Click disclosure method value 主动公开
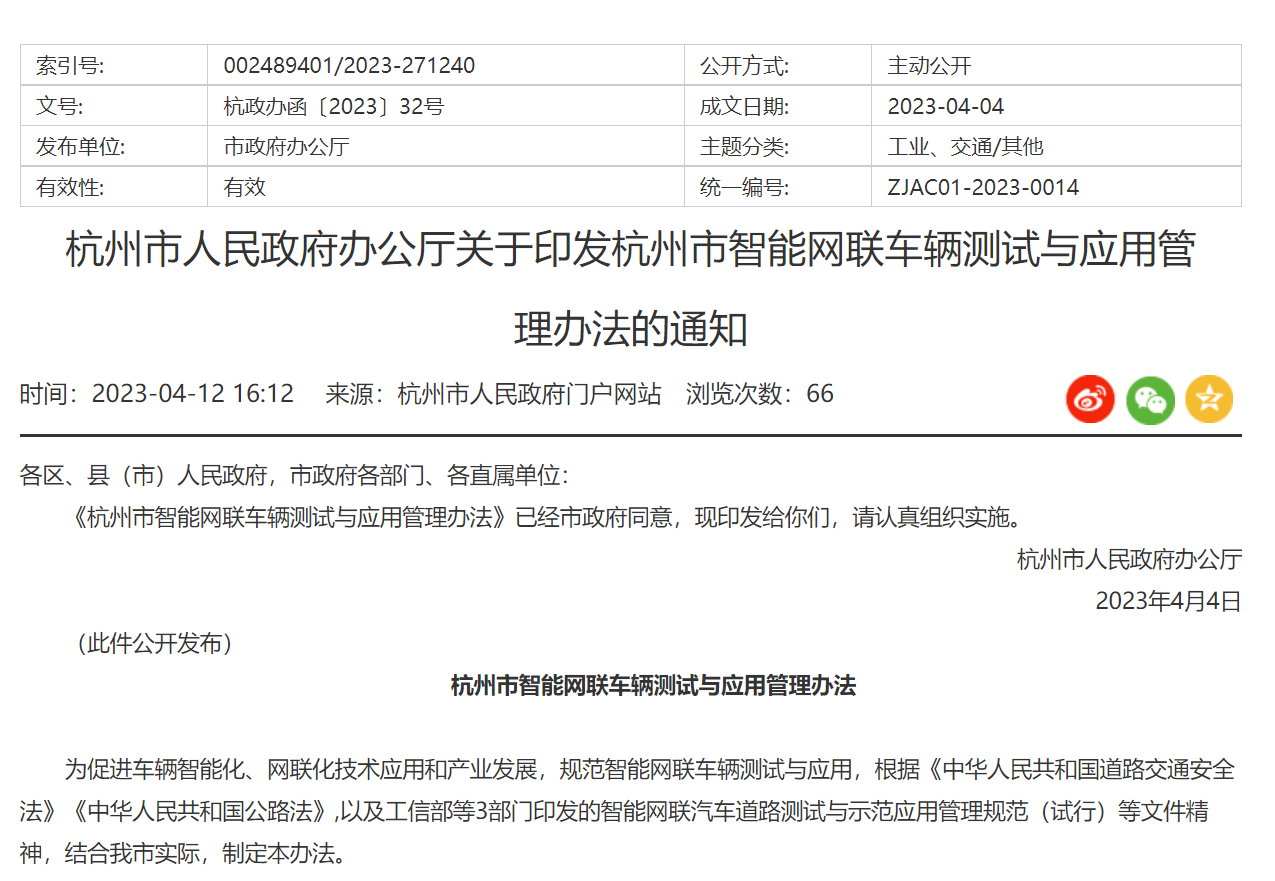Screen dimensions: 1275x881 (x=929, y=66)
